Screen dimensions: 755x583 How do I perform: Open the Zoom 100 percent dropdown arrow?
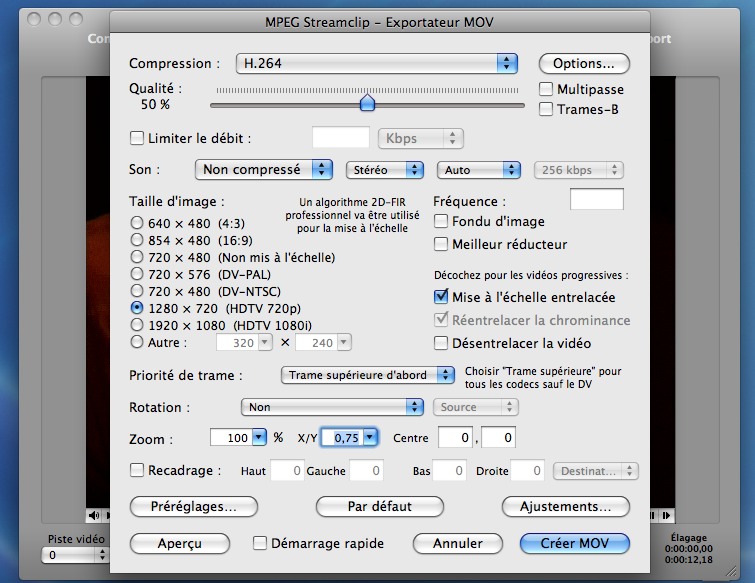259,437
